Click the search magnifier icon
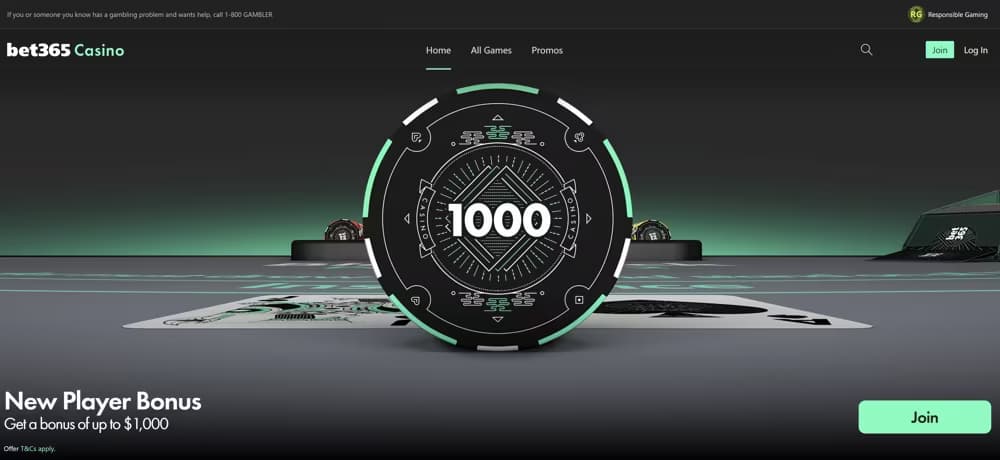This screenshot has width=1000, height=460. tap(866, 50)
